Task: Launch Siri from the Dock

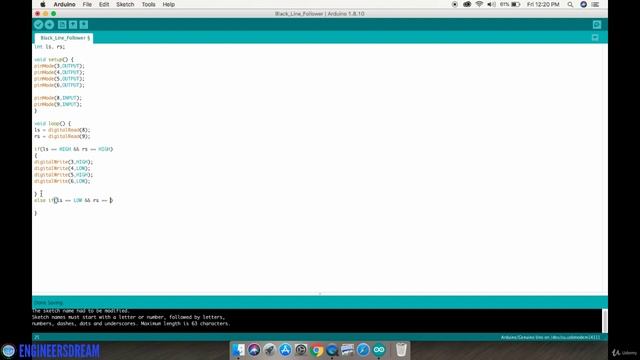Action: click(254, 350)
